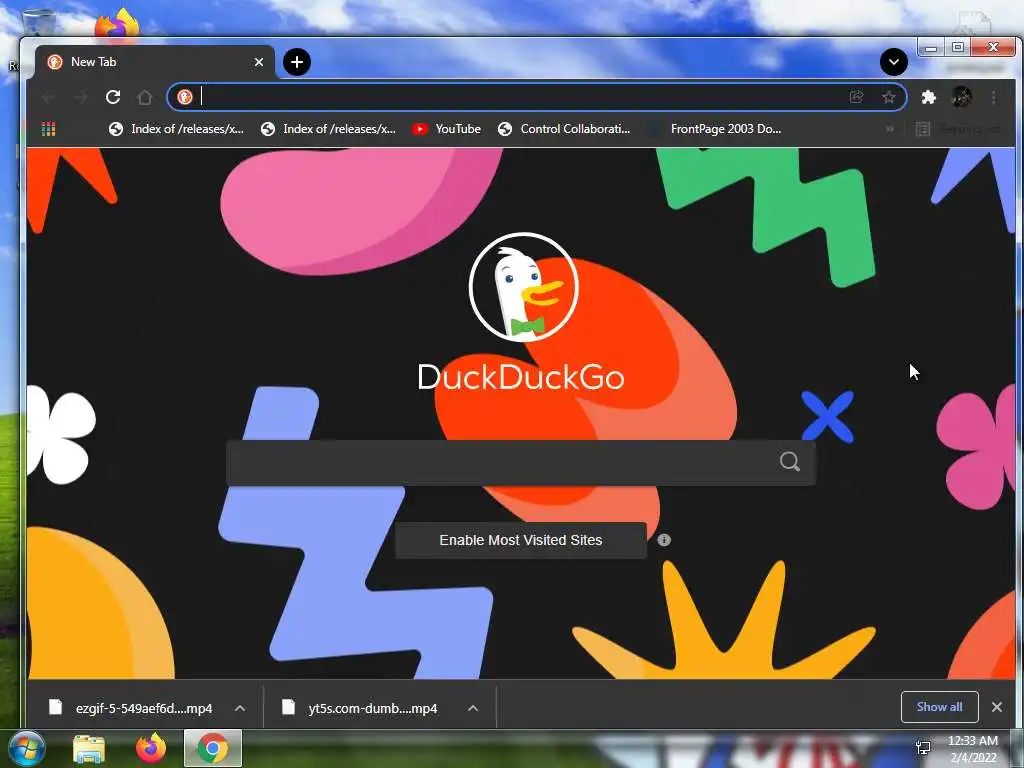Open File Explorer from the taskbar
1024x768 pixels.
(x=89, y=749)
